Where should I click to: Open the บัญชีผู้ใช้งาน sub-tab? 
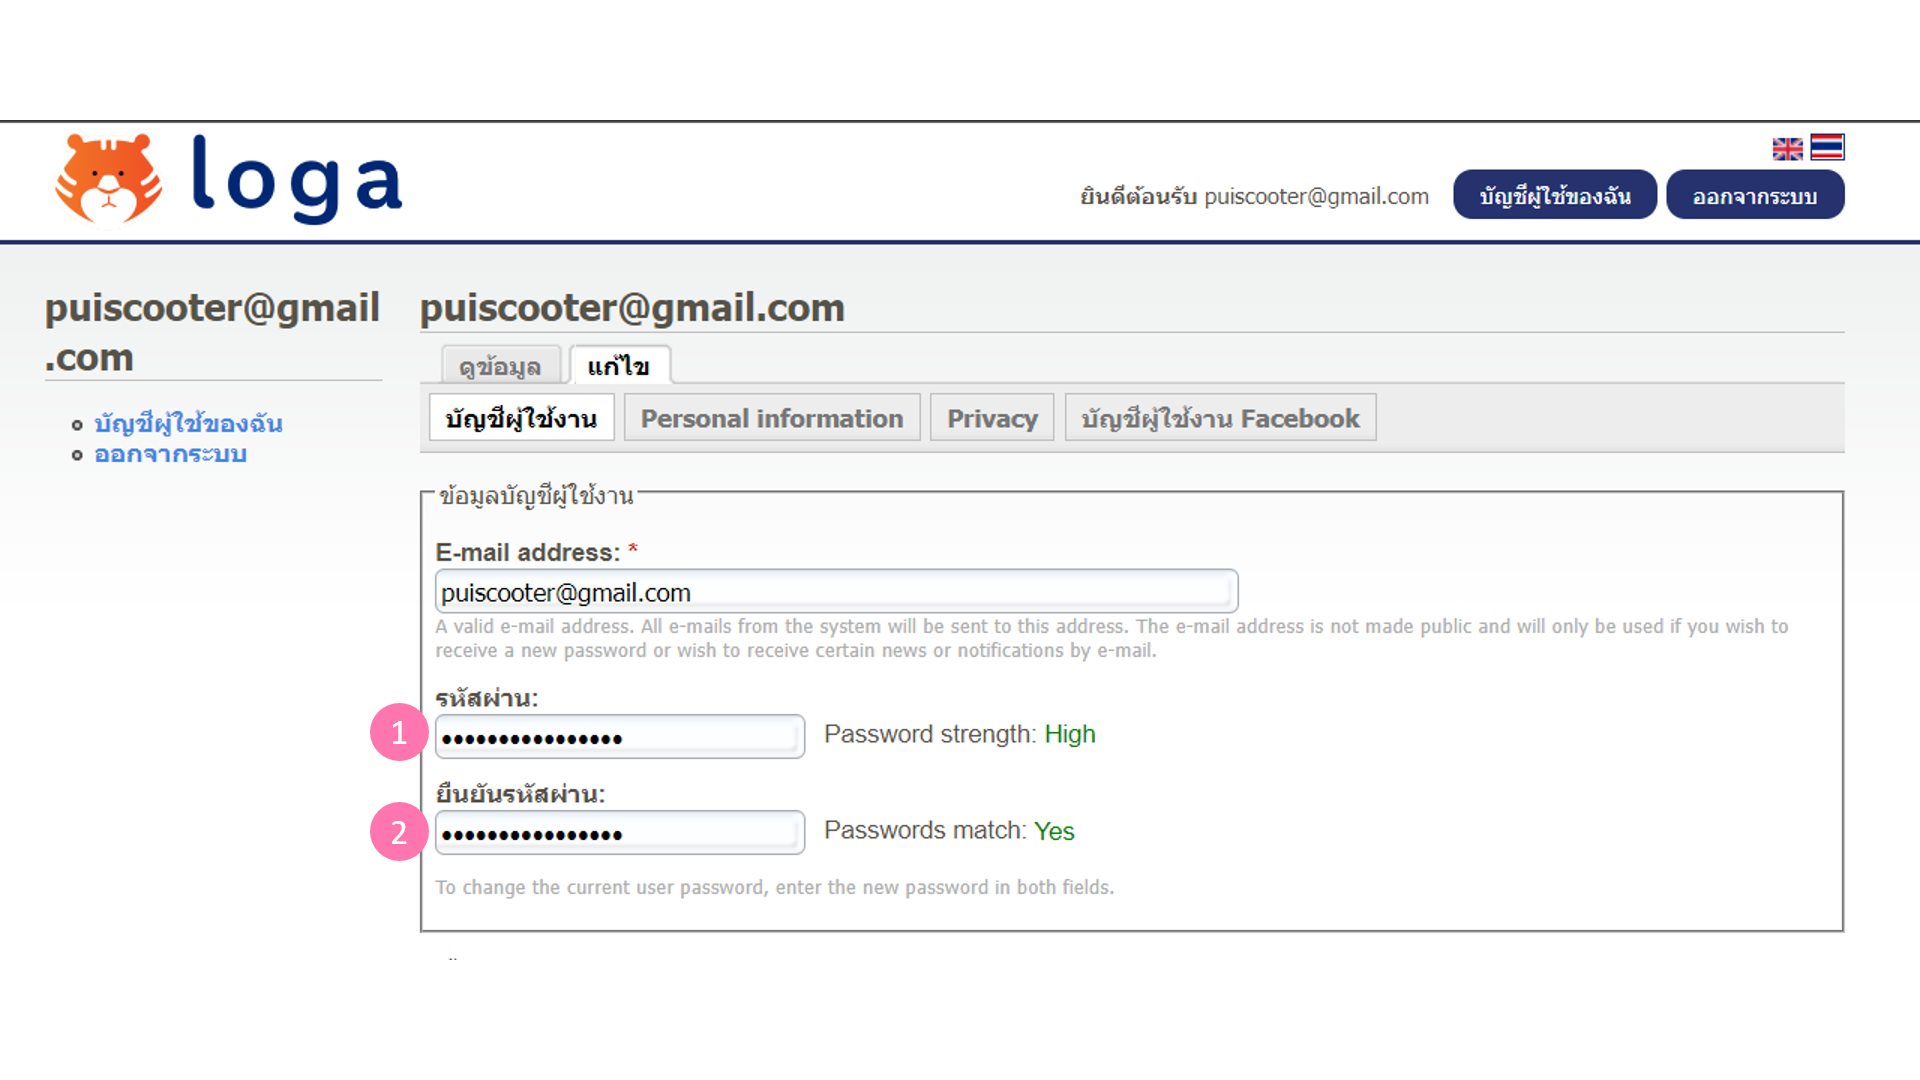pyautogui.click(x=521, y=418)
